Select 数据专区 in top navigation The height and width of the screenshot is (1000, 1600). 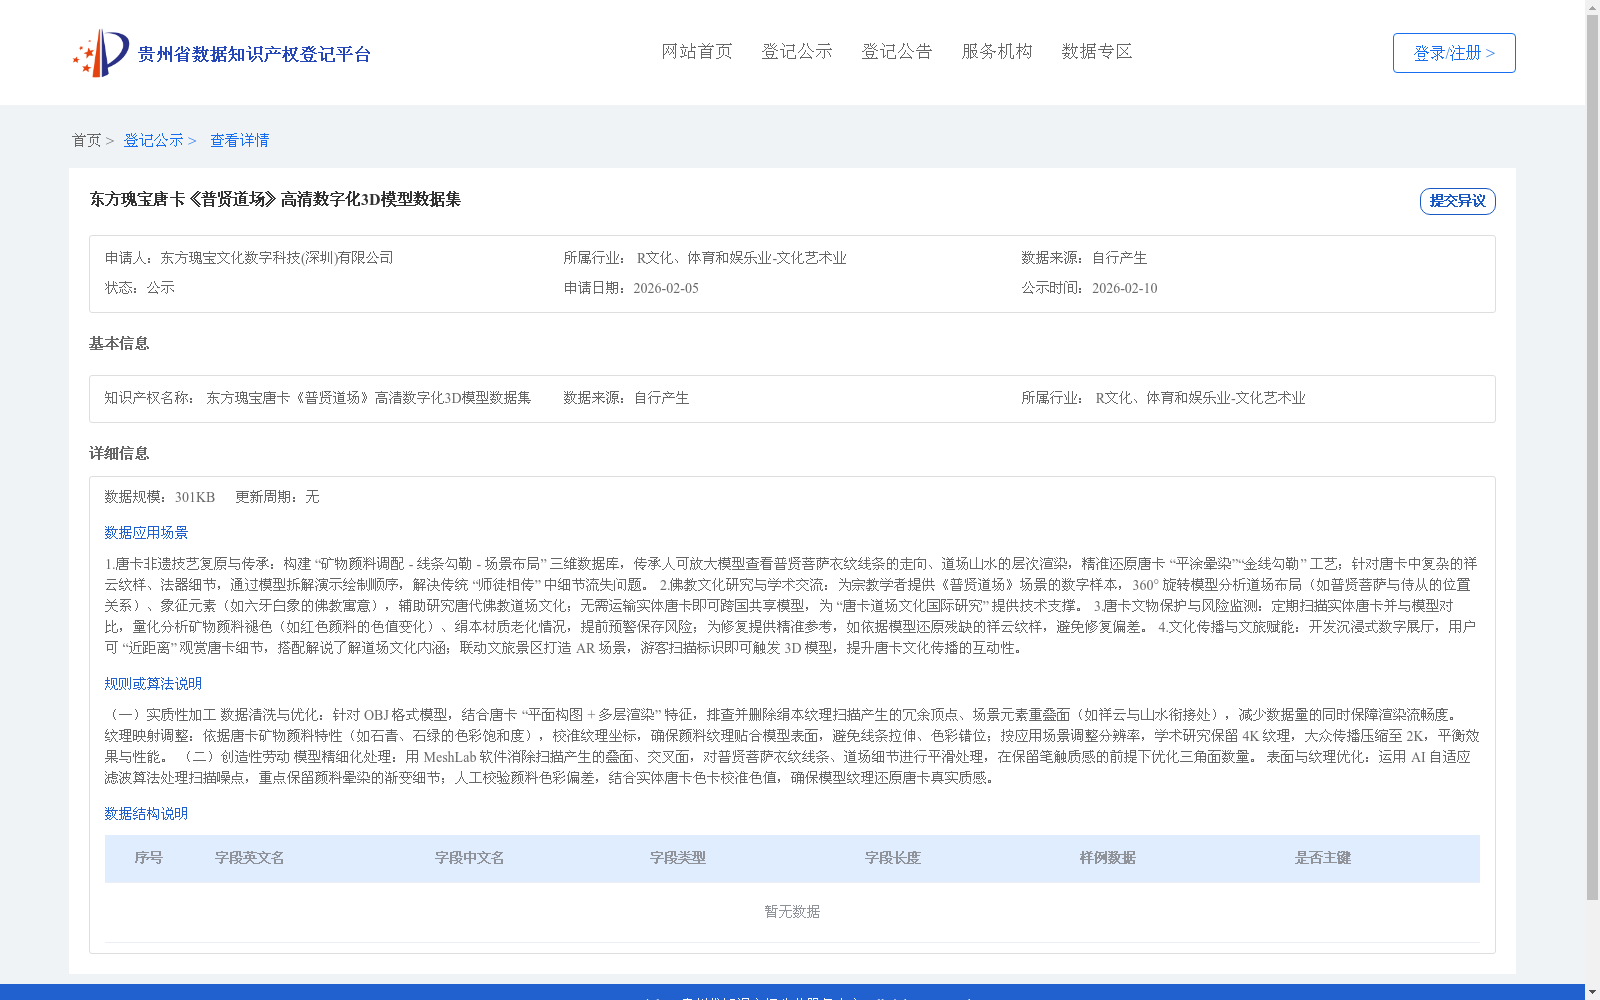click(1097, 51)
